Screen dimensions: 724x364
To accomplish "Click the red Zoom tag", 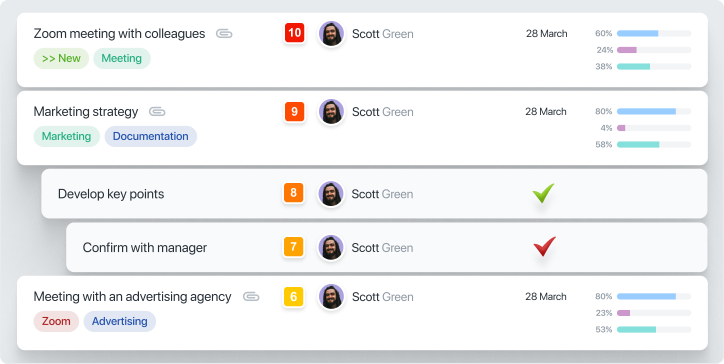I will pos(56,322).
